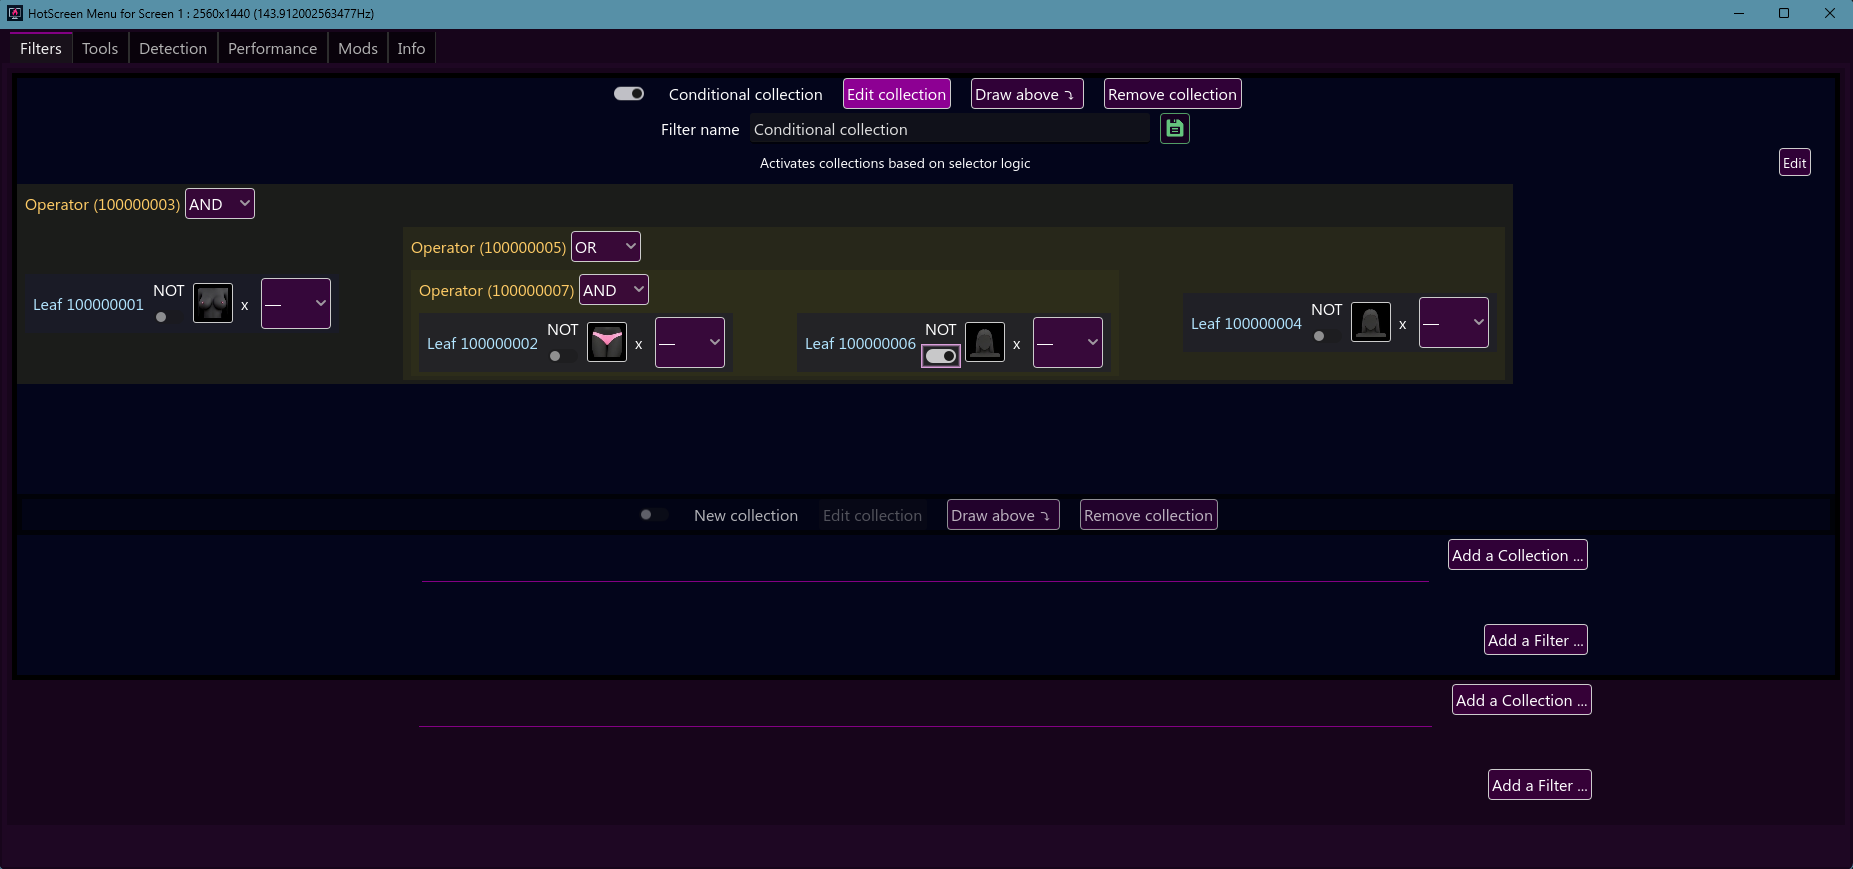Image resolution: width=1853 pixels, height=869 pixels.
Task: Click Draw above for Conditional collection
Action: (x=1027, y=94)
